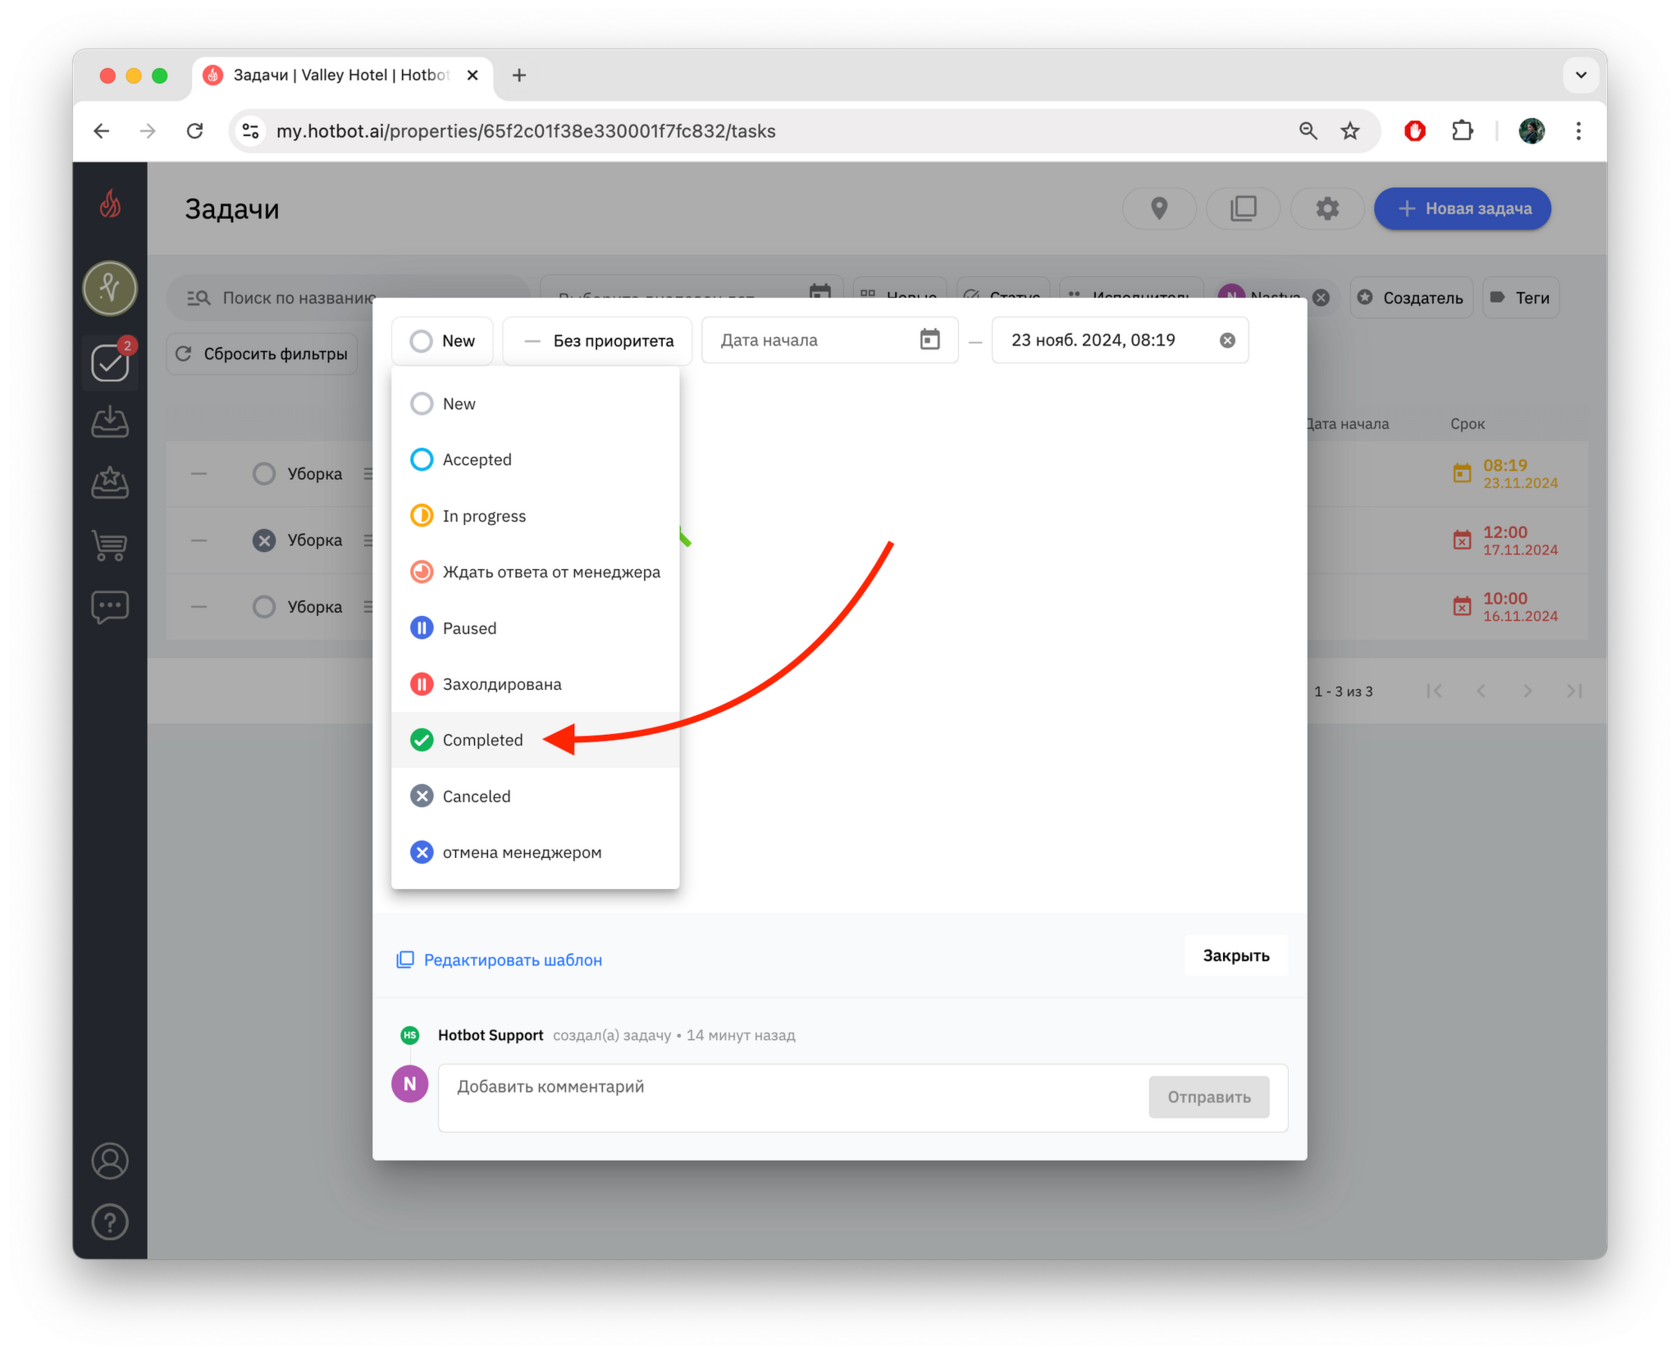Select Ждать ответа от менеджера status
Image resolution: width=1680 pixels, height=1355 pixels.
coord(535,572)
